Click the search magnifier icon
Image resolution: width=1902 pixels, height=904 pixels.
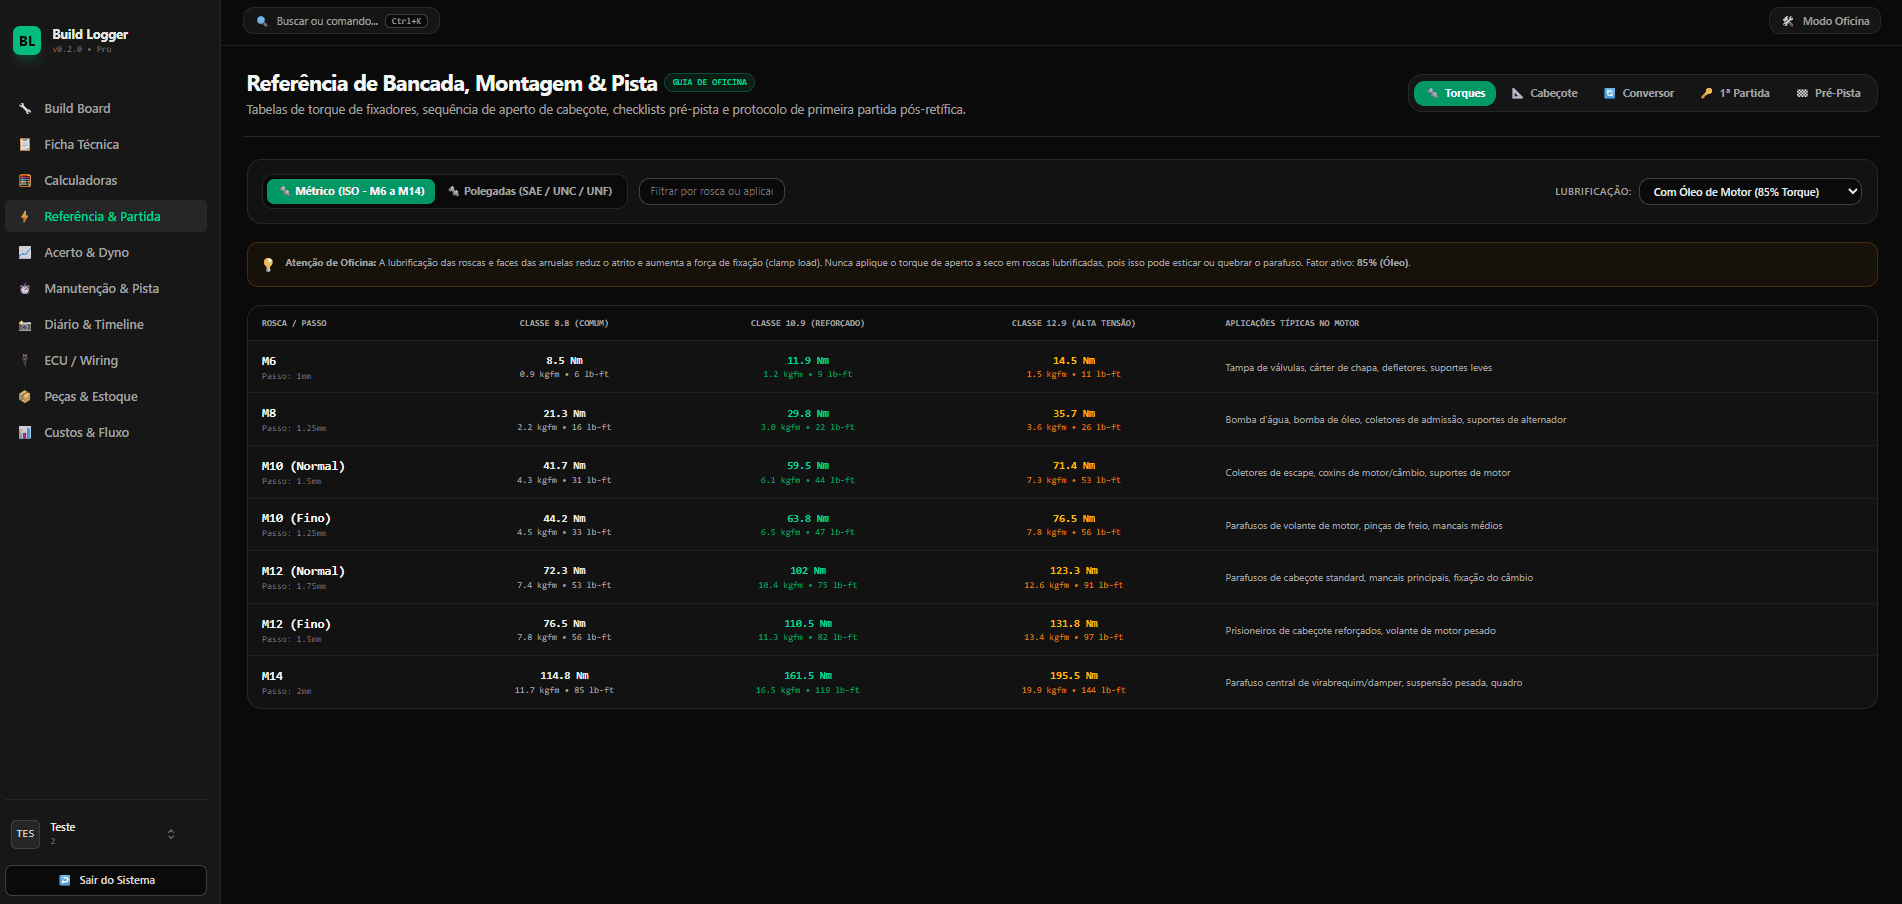click(262, 21)
